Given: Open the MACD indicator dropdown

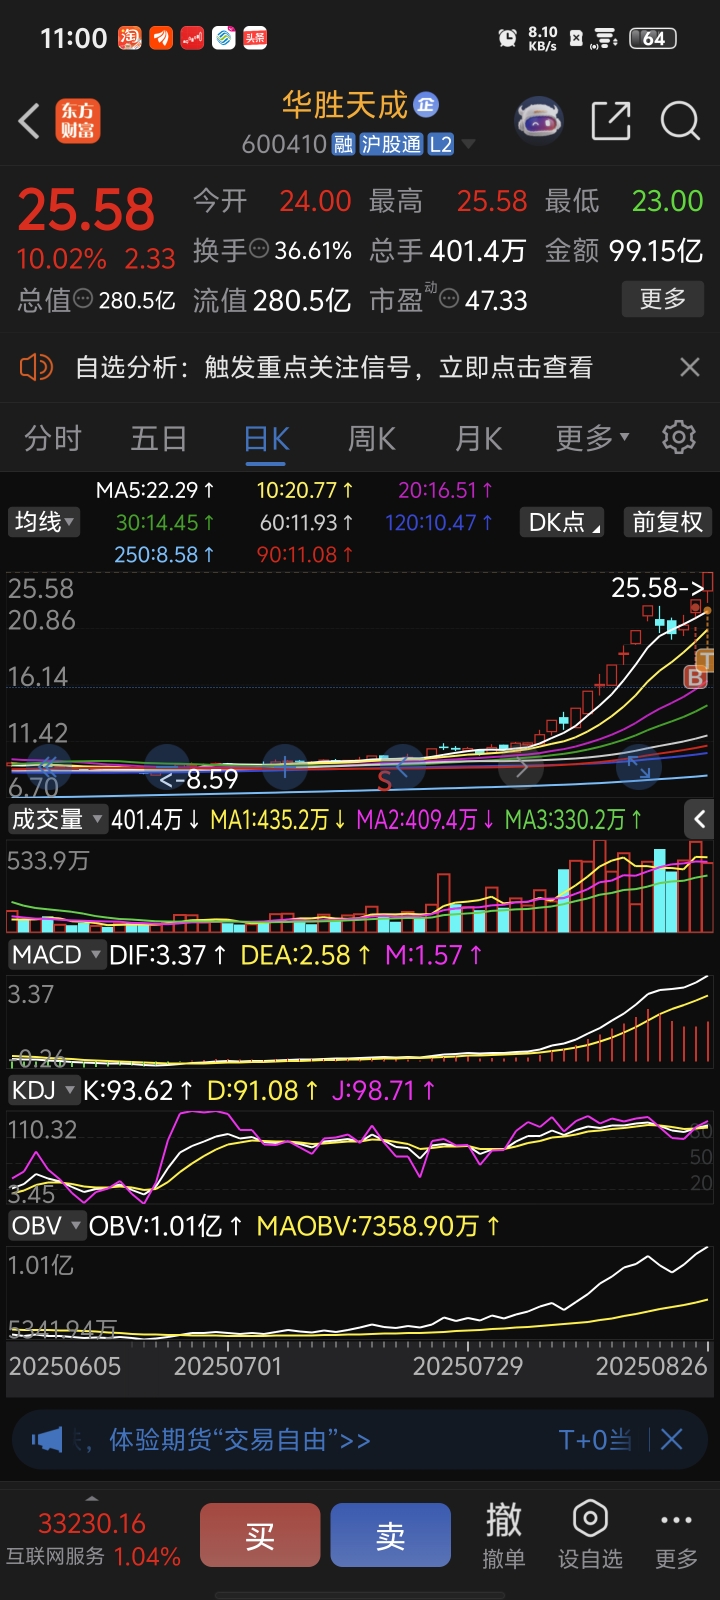Looking at the screenshot, I should click(x=56, y=954).
